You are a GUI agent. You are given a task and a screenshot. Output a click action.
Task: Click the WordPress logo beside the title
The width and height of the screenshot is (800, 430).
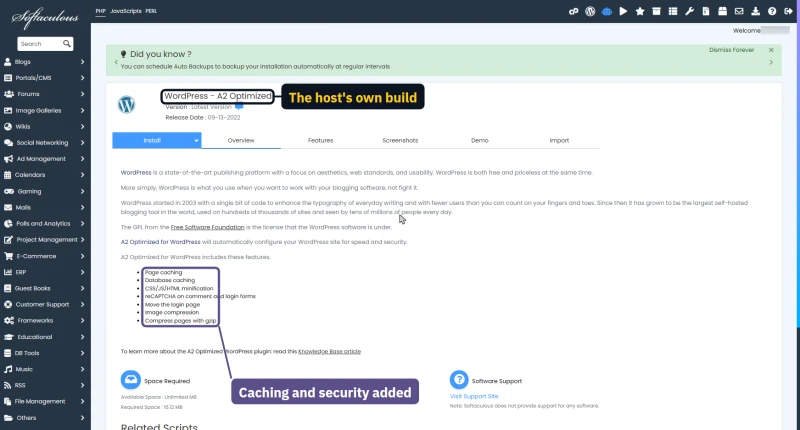[x=127, y=105]
